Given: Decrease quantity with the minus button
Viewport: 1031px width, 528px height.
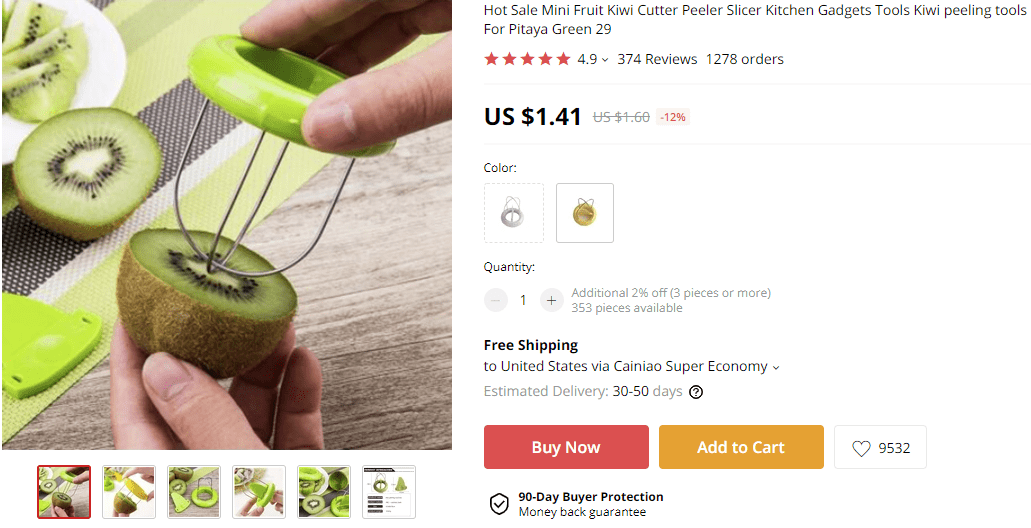Looking at the screenshot, I should pyautogui.click(x=496, y=300).
